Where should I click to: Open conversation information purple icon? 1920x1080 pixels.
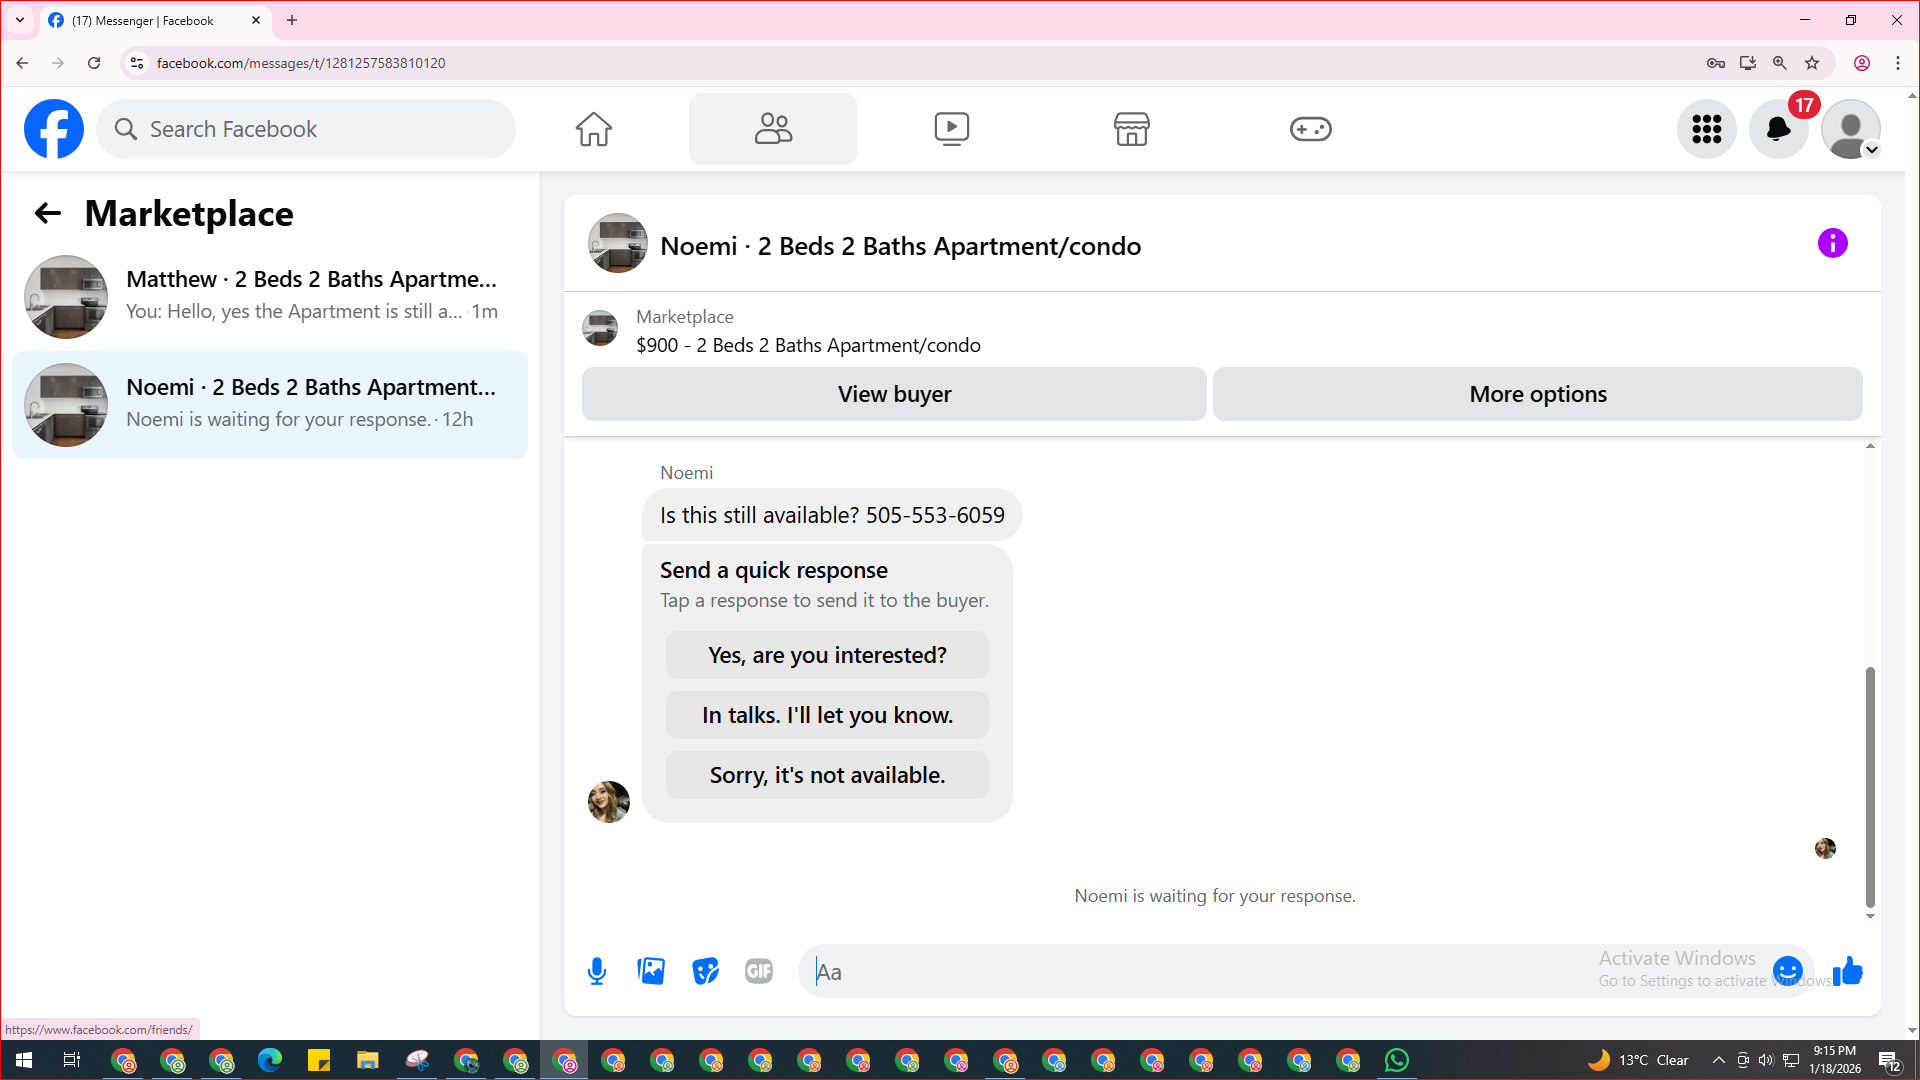tap(1832, 243)
